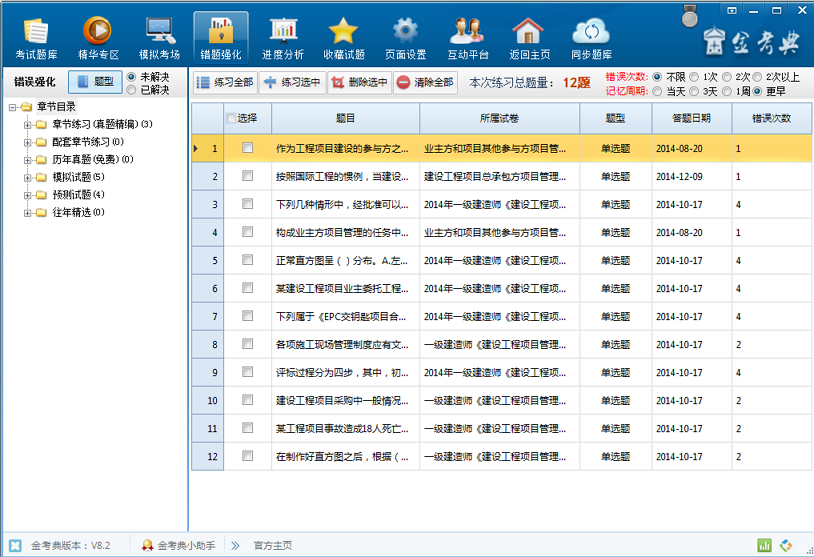Click the blue X icon in status bar
This screenshot has height=557, width=814.
point(15,545)
